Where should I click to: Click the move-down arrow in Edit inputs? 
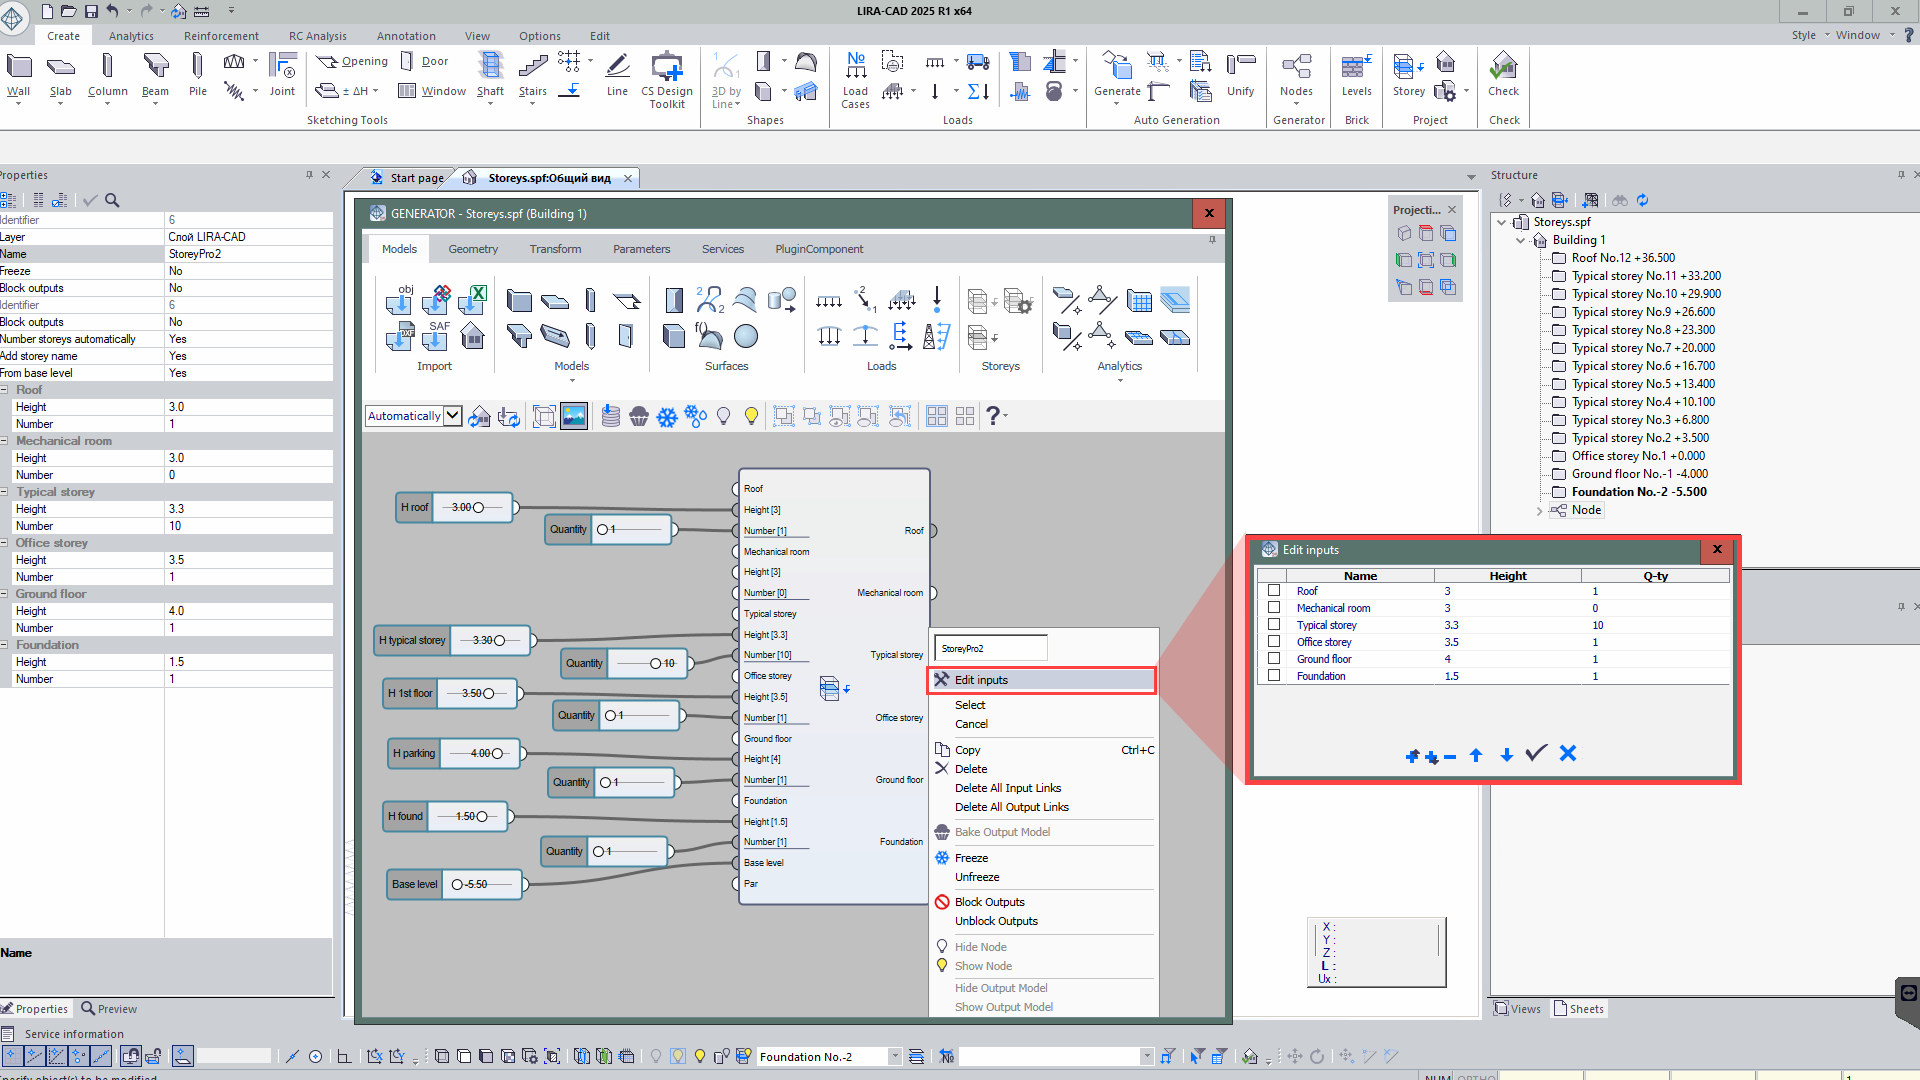[1506, 755]
